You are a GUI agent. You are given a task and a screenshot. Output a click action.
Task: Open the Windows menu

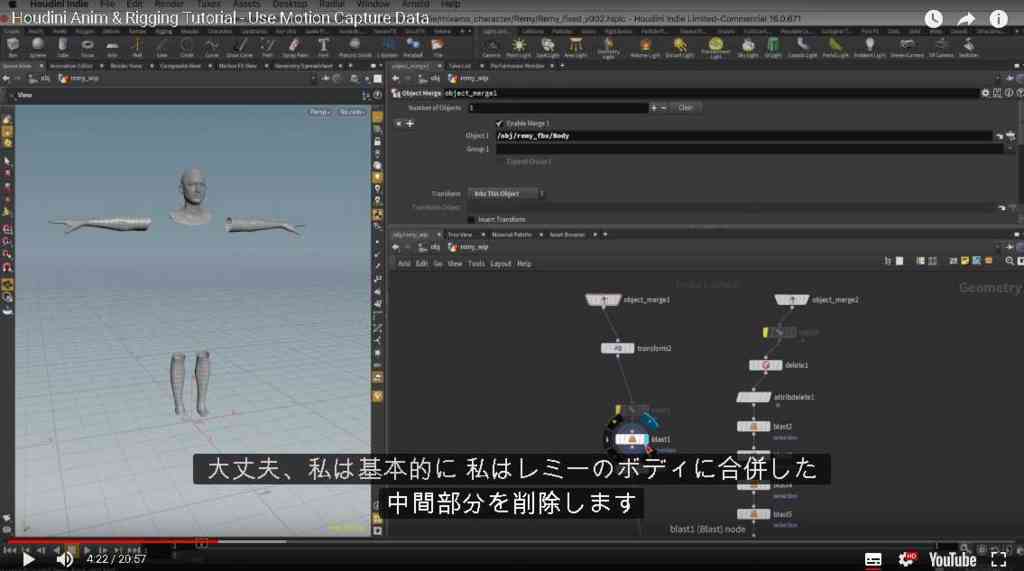373,4
